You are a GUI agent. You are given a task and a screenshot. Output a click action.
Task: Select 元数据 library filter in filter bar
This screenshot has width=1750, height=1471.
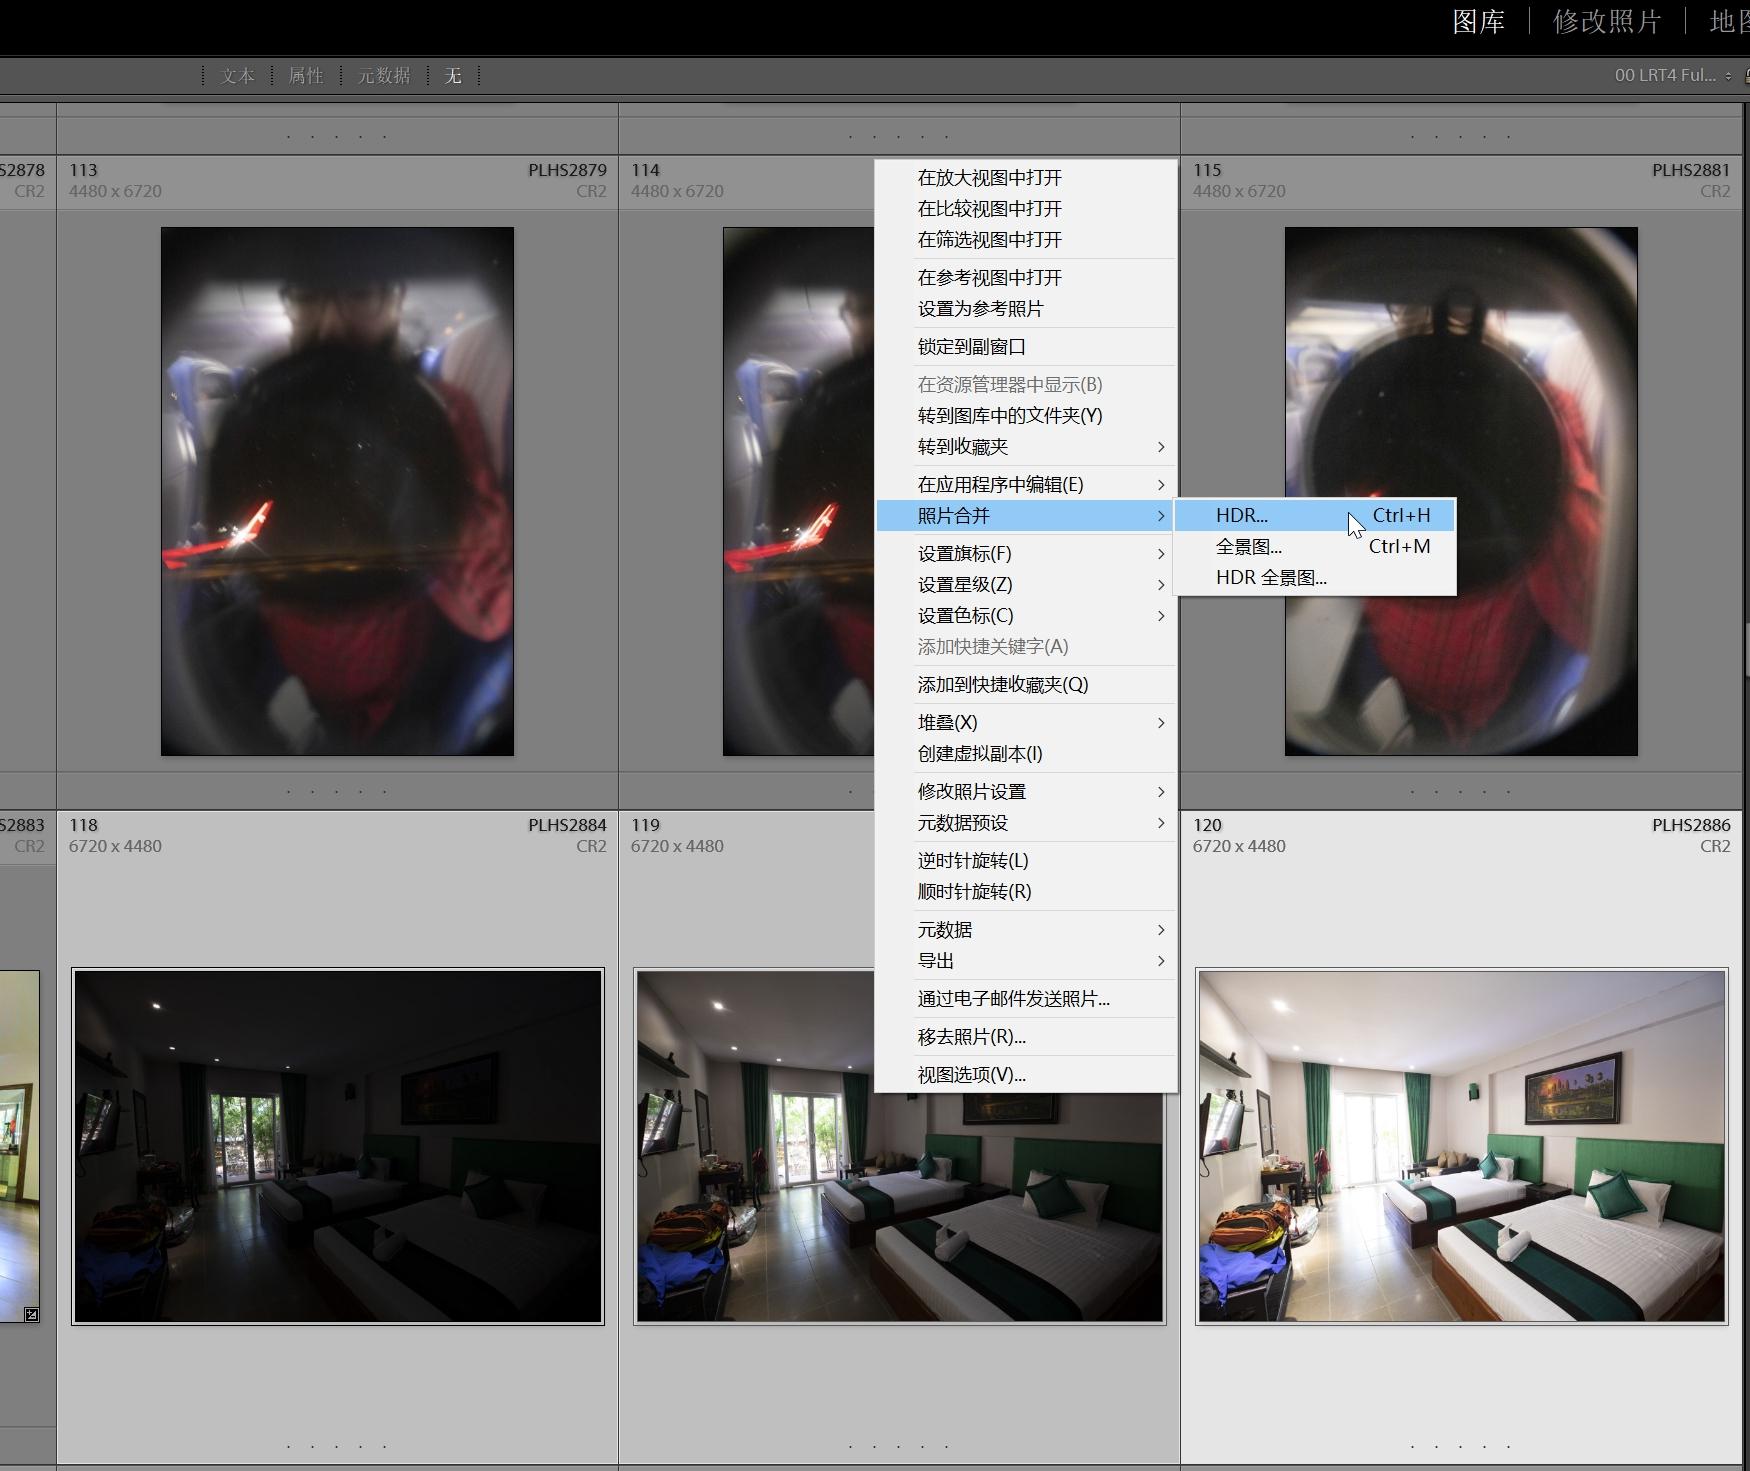[384, 76]
